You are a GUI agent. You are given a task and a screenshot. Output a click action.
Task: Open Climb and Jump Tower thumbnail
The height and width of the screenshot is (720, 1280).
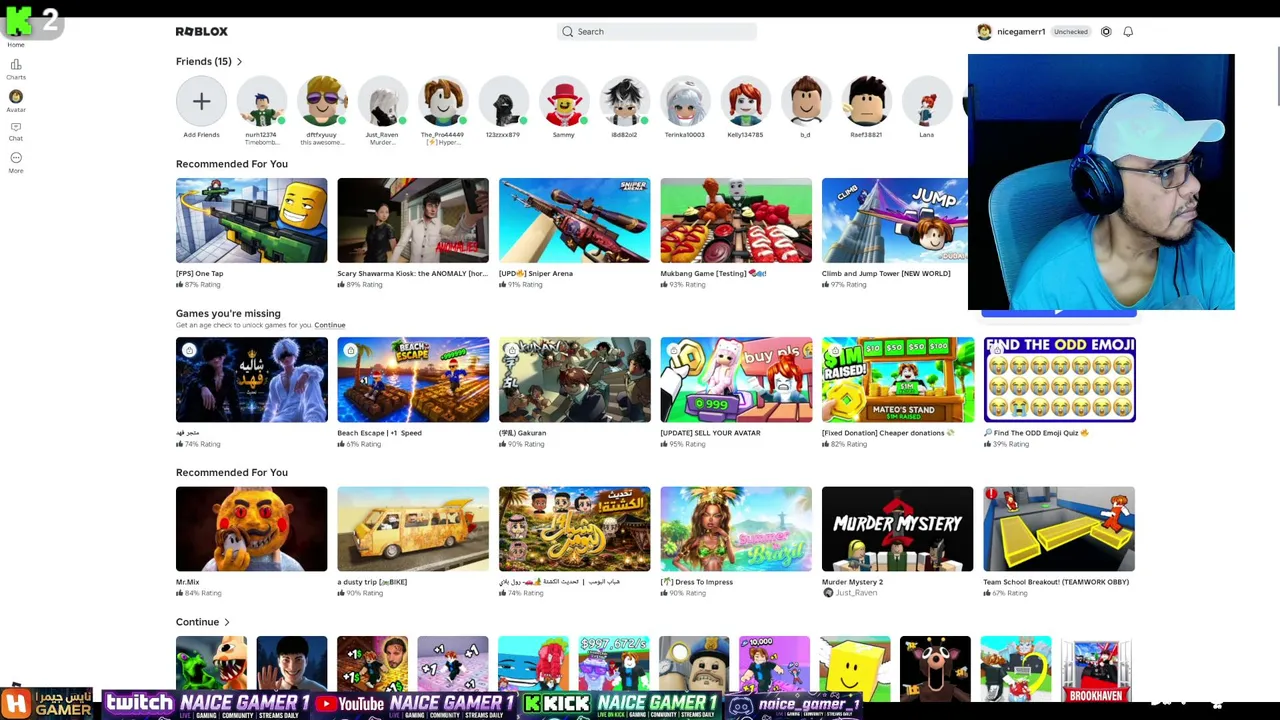(x=895, y=221)
